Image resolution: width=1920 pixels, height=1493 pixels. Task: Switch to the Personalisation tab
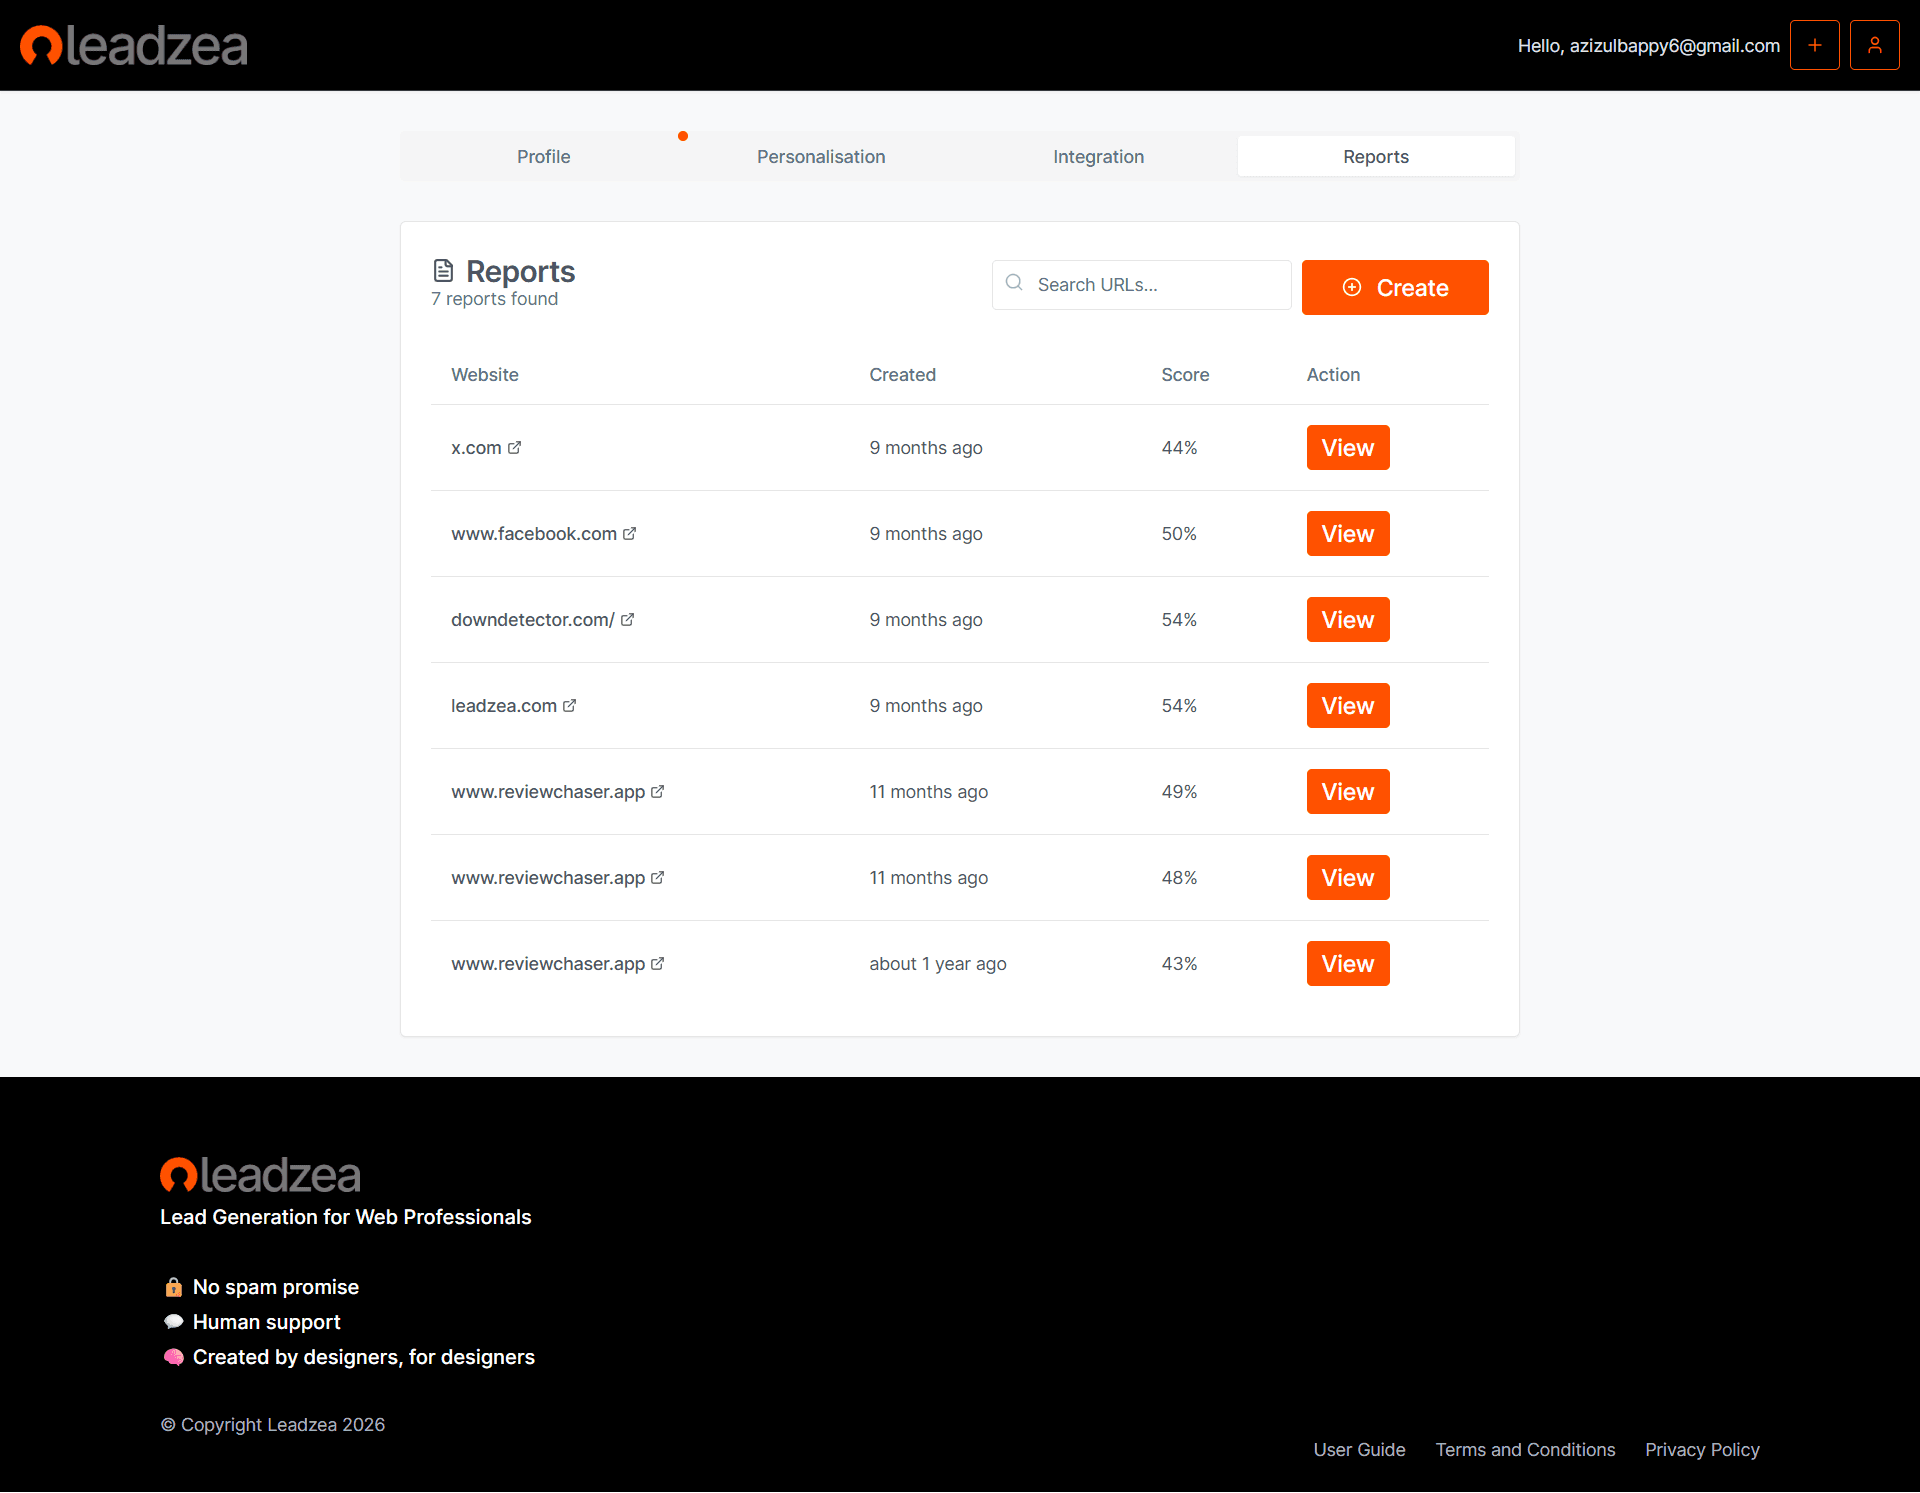[821, 157]
